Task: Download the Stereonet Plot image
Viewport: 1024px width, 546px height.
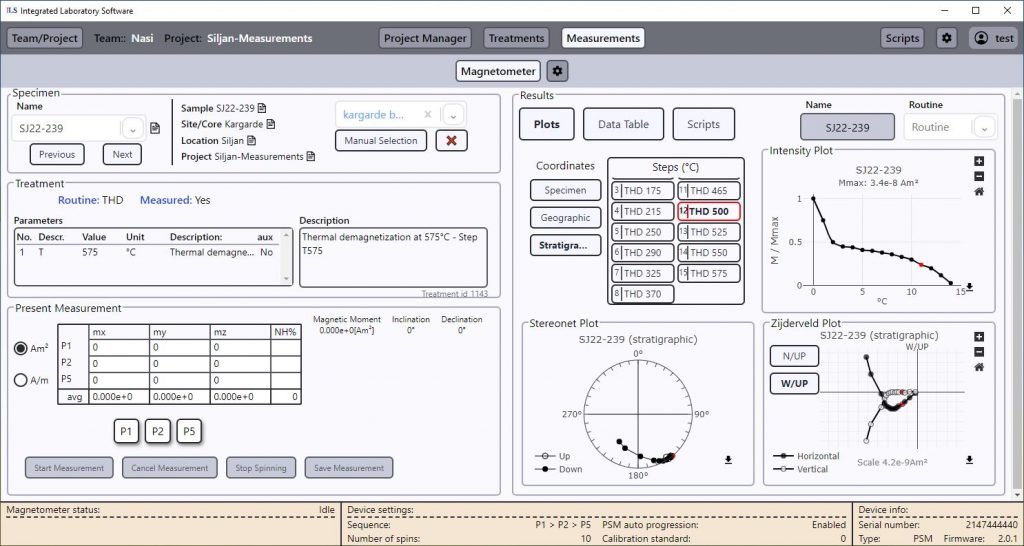Action: 728,460
